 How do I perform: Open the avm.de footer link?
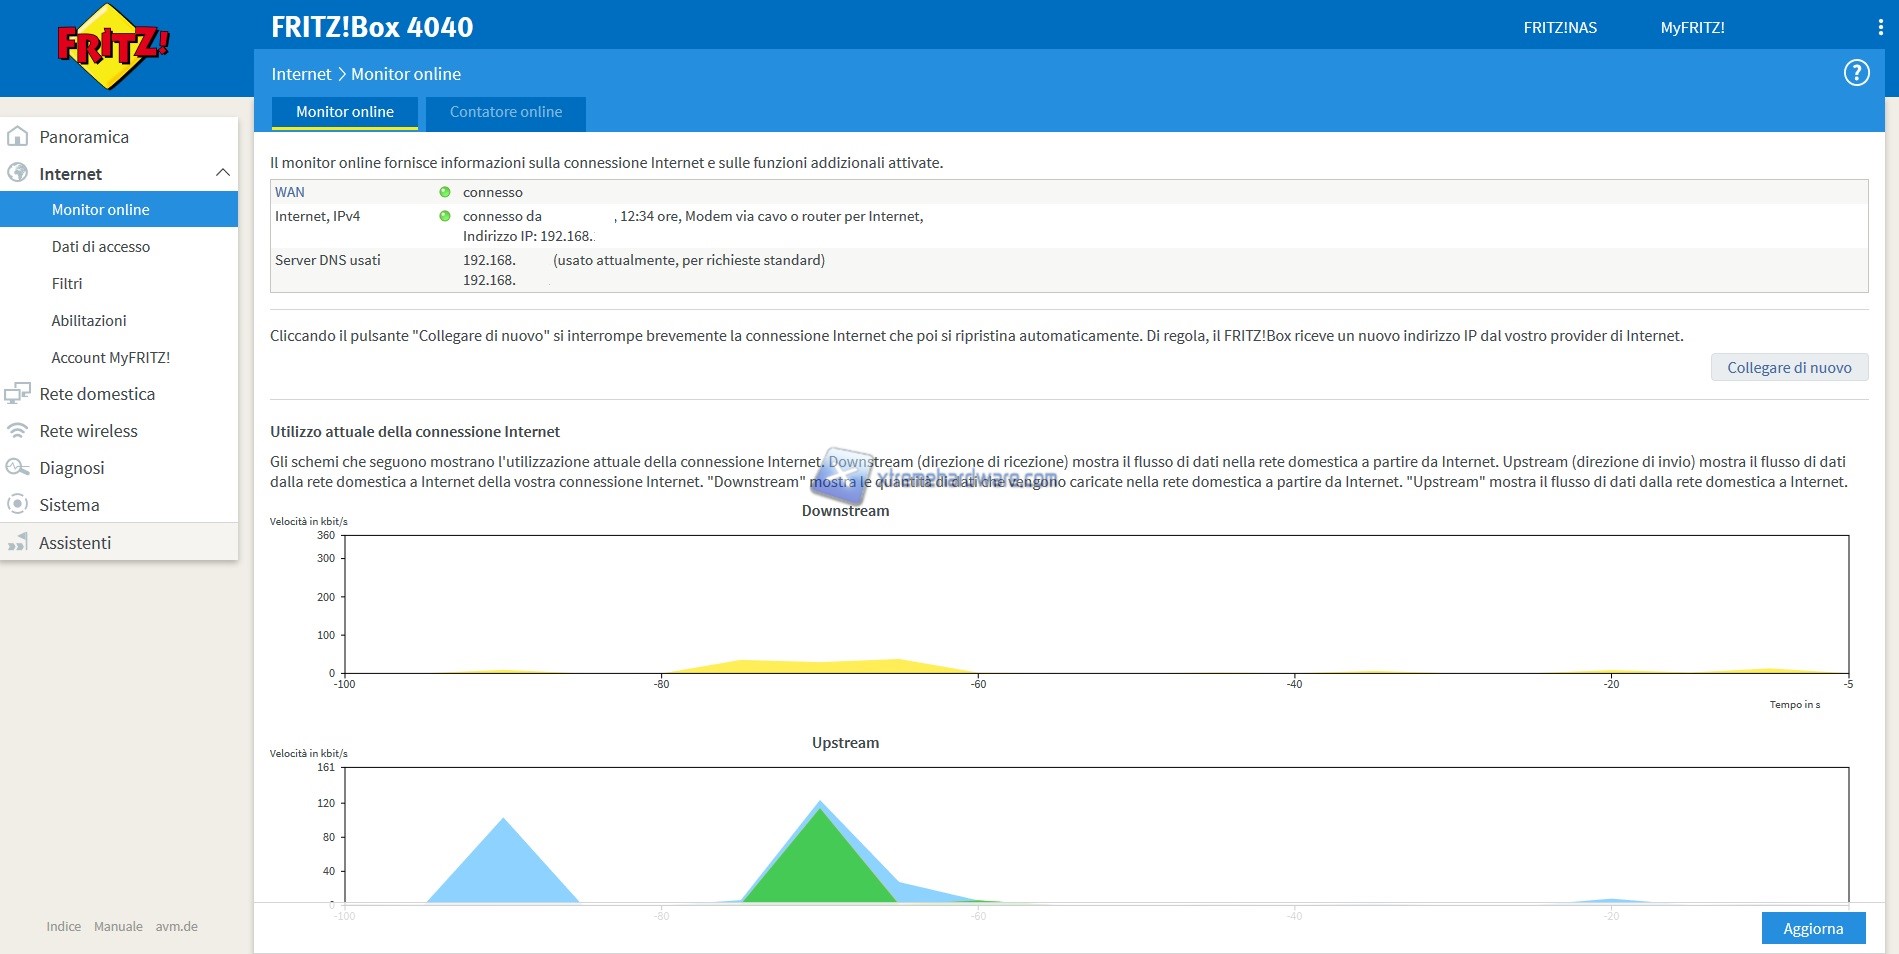tap(176, 927)
